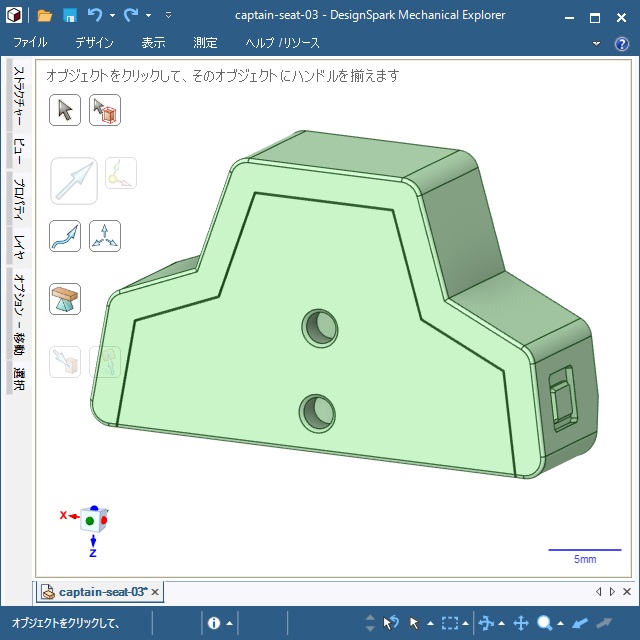Click the status bar up/down stepper arrows
Screen dimensions: 640x640
[370, 623]
